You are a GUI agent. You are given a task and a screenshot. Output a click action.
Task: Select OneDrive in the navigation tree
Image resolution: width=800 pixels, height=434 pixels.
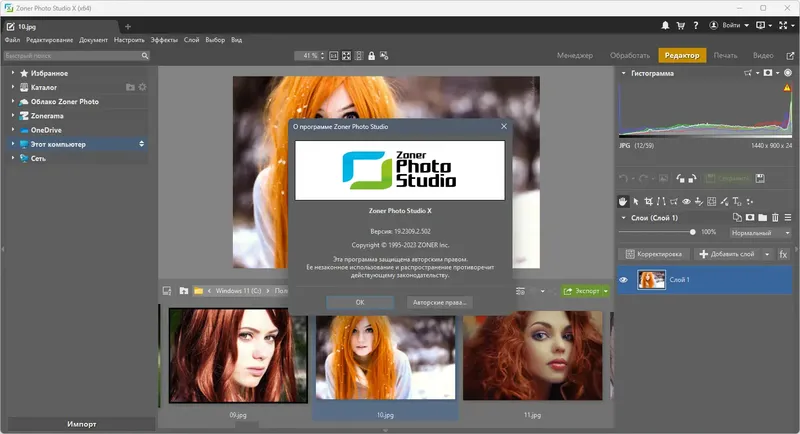click(46, 130)
